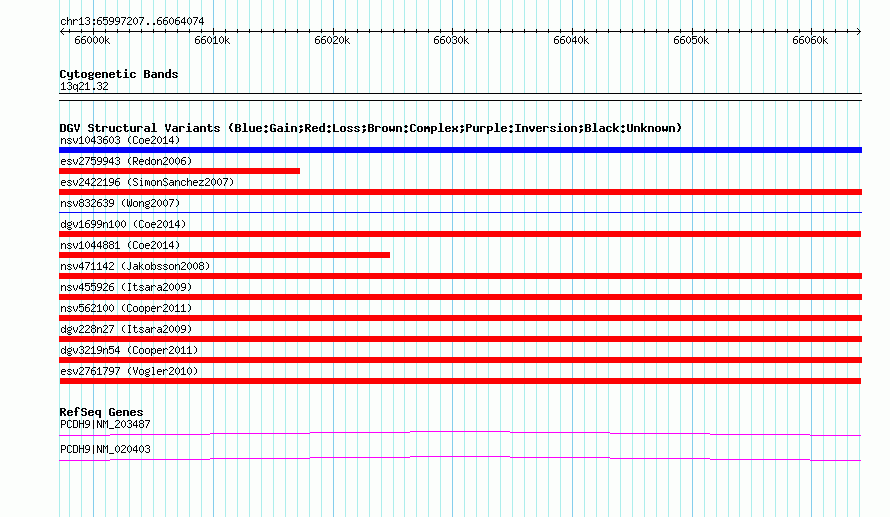Open variant esv2759943 (Redon2006) label
The height and width of the screenshot is (517, 890).
pyautogui.click(x=126, y=161)
